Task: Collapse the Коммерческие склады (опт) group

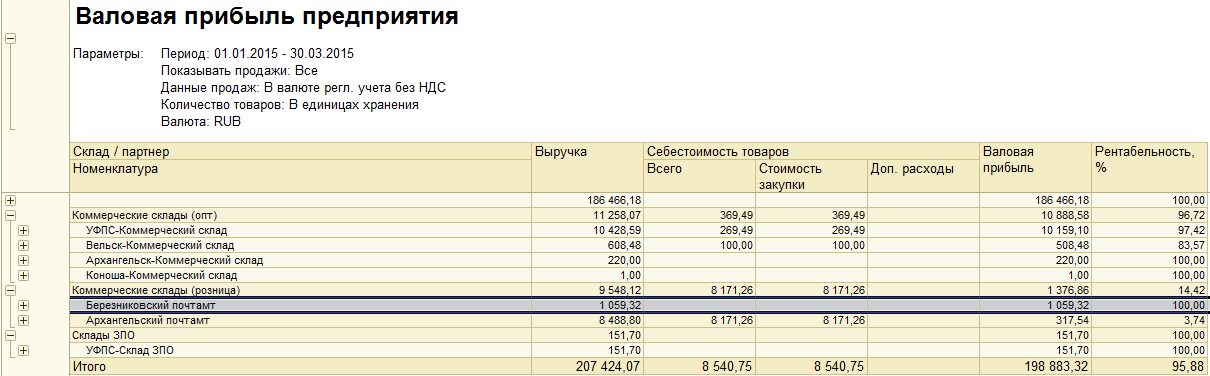Action: point(11,215)
